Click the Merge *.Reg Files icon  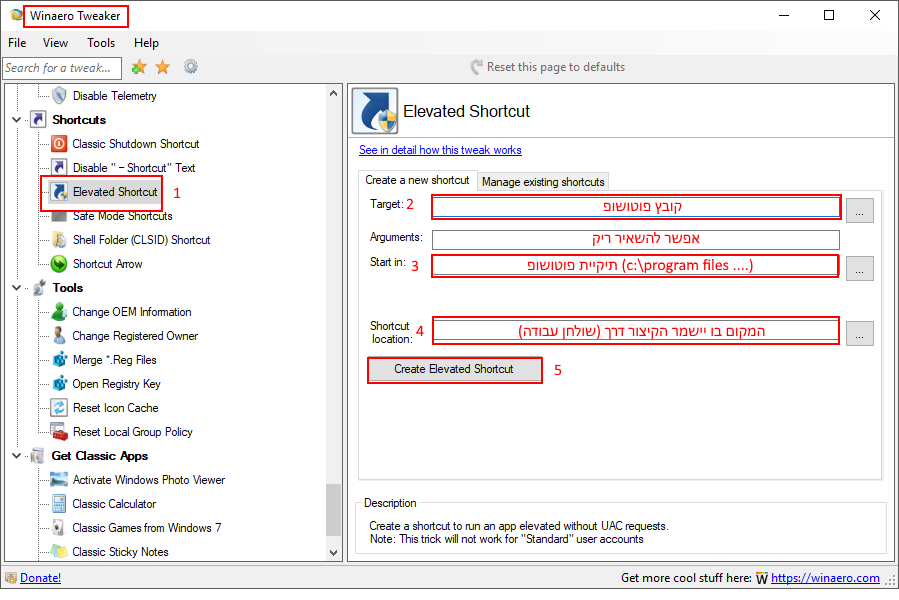60,360
